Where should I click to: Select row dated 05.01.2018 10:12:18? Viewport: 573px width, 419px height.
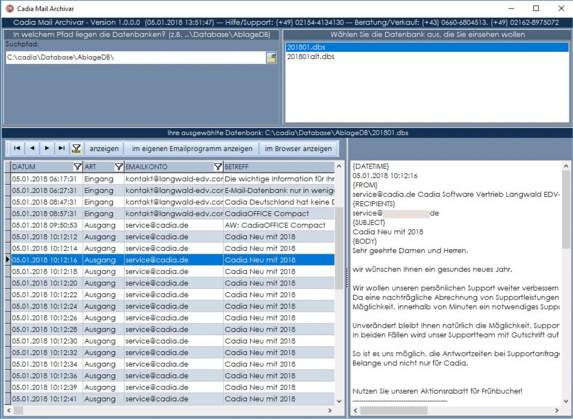click(x=172, y=272)
